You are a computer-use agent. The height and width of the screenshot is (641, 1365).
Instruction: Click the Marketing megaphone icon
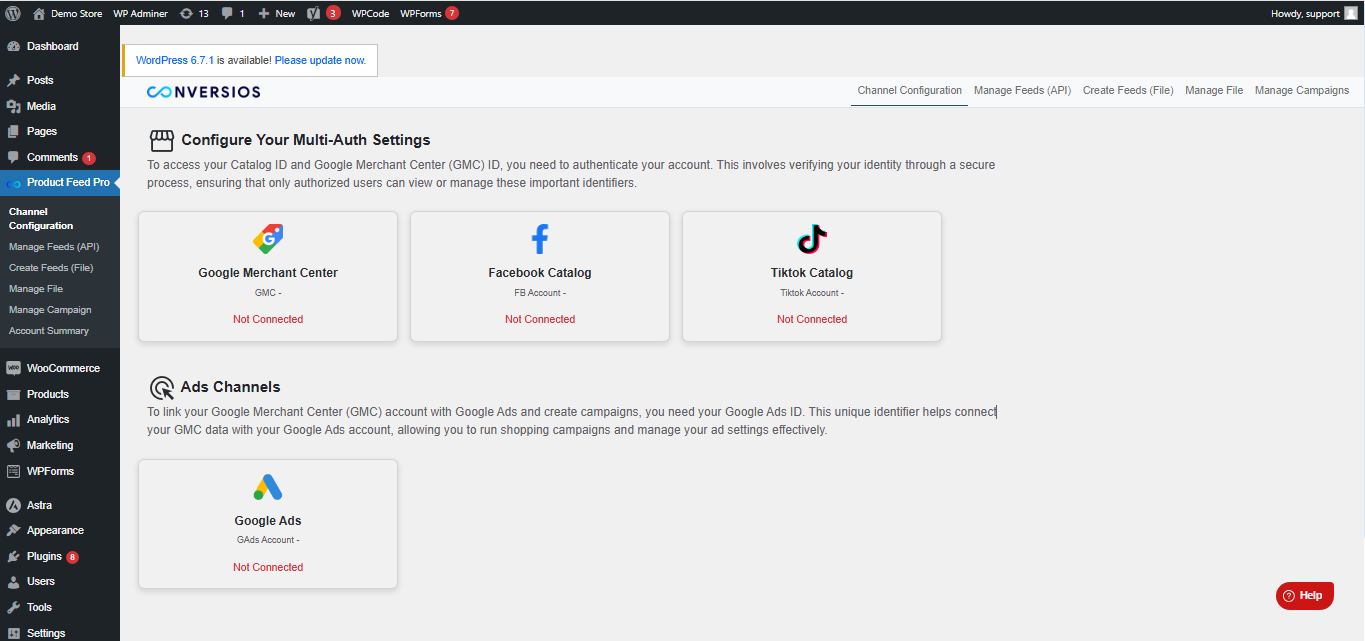13,445
